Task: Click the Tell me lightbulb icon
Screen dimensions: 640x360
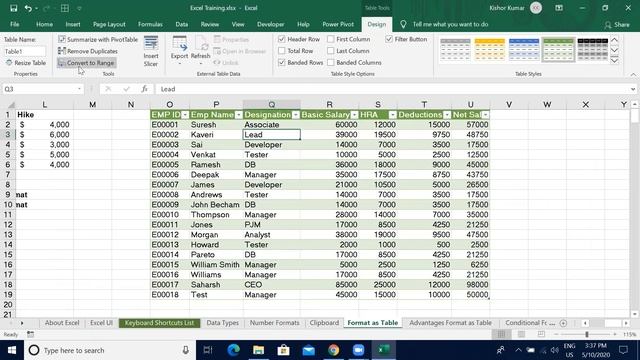Action: click(403, 24)
